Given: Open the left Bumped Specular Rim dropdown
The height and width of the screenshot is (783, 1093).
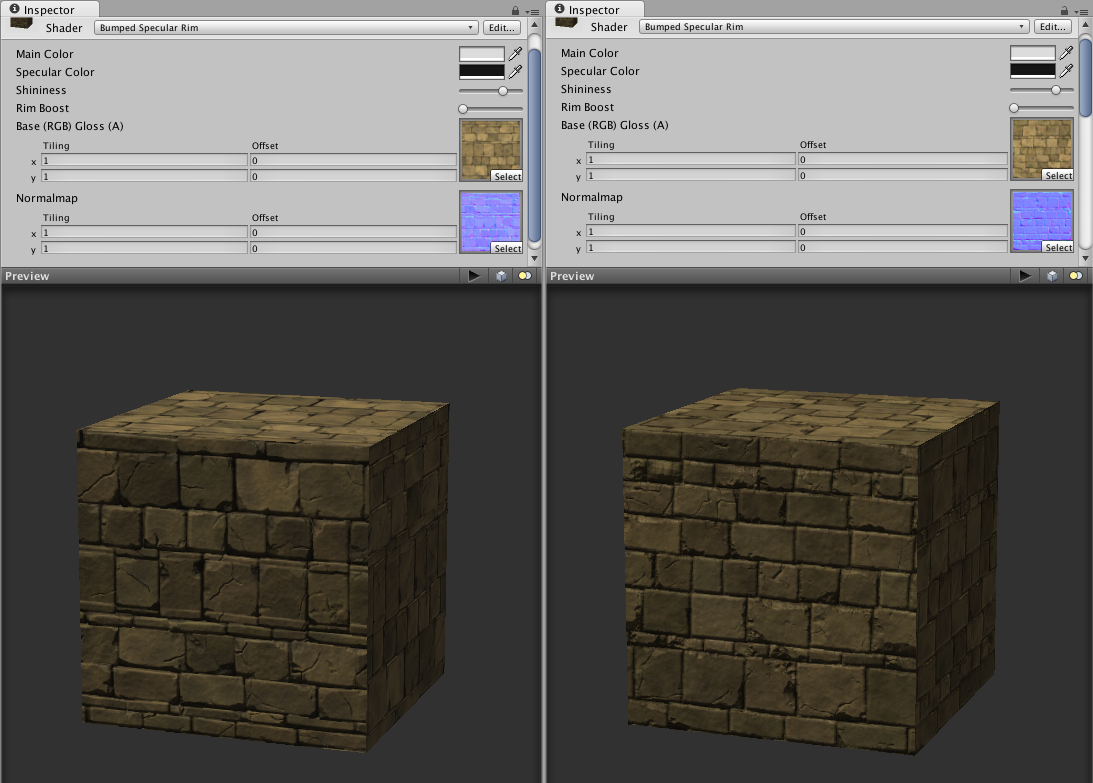Looking at the screenshot, I should tap(286, 28).
